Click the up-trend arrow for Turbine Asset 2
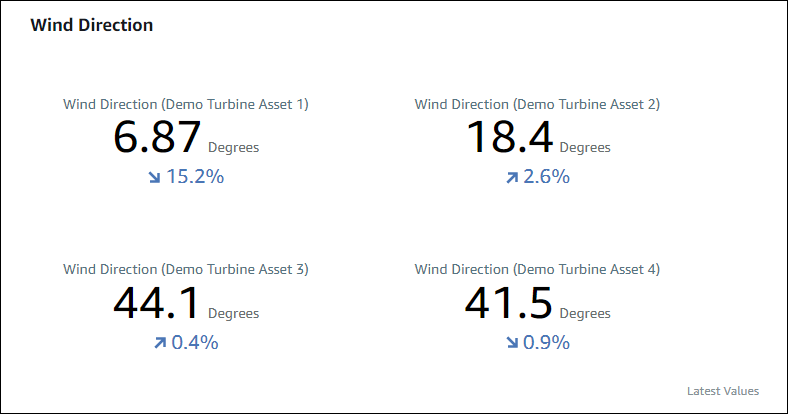Image resolution: width=788 pixels, height=414 pixels. coord(512,177)
